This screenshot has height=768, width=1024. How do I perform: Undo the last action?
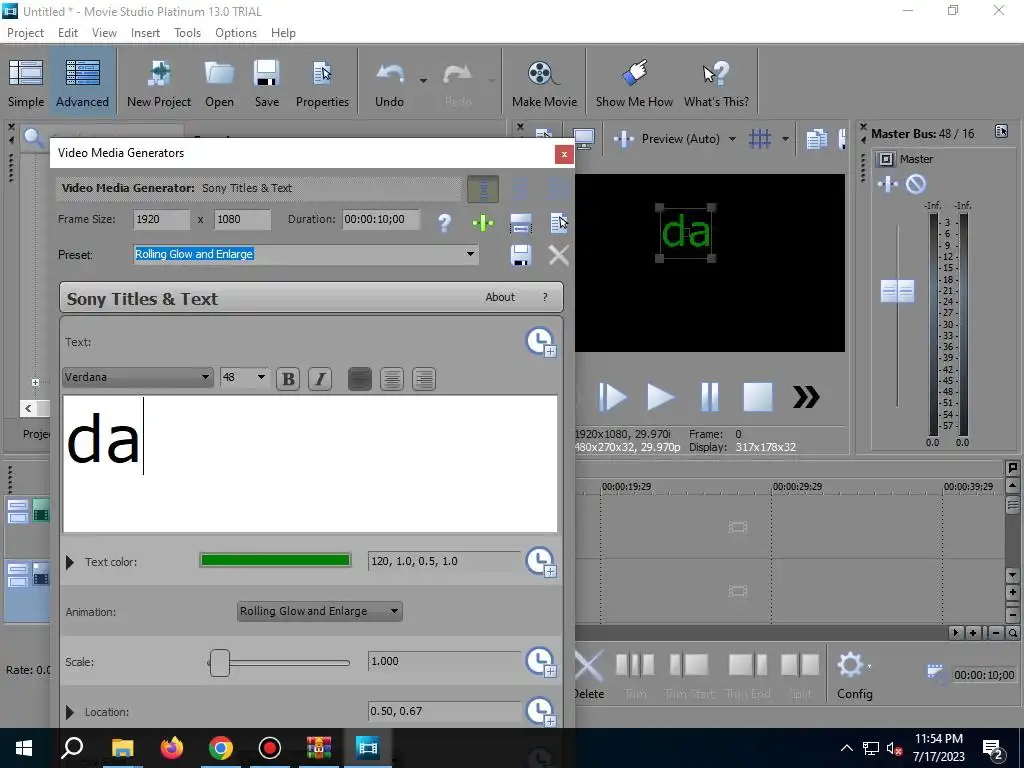[389, 83]
